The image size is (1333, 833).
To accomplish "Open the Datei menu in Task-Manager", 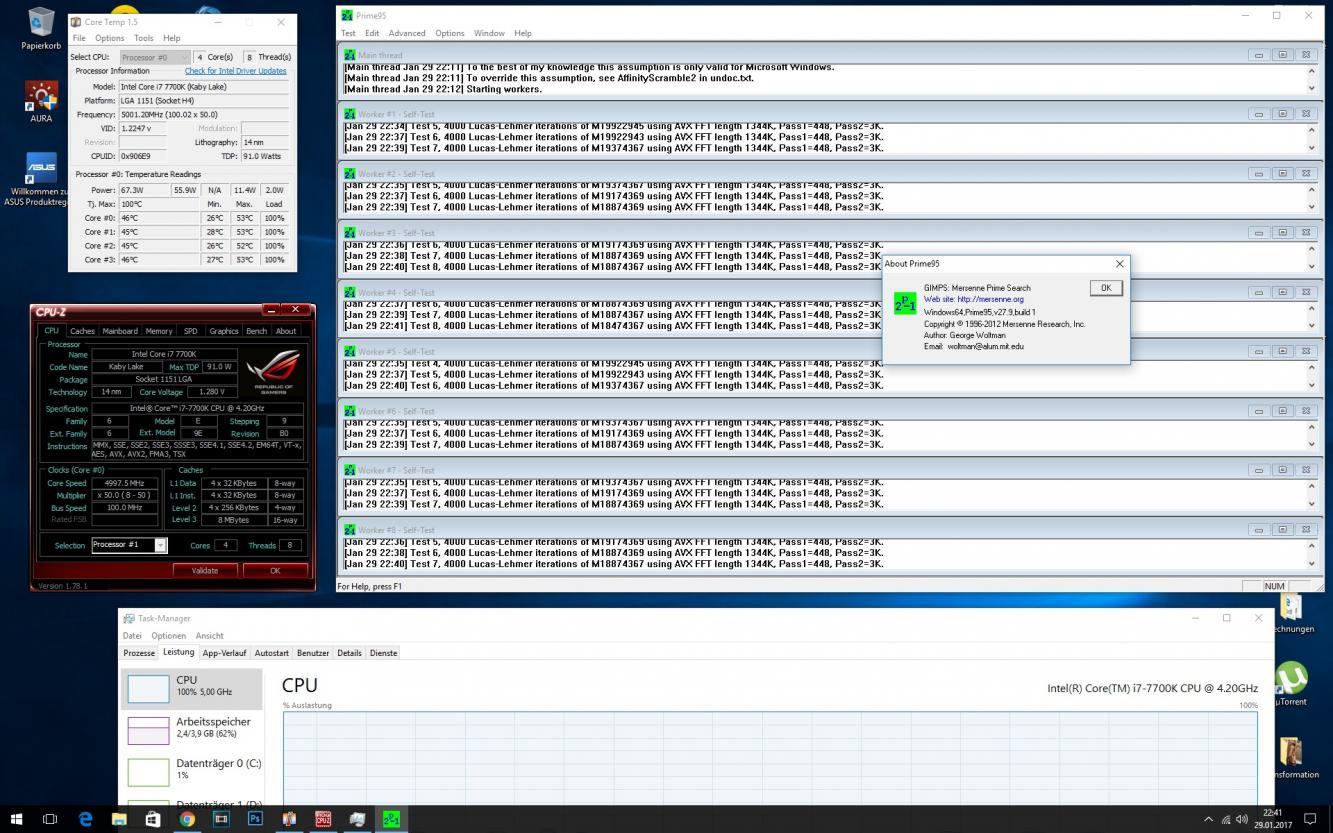I will pos(132,635).
